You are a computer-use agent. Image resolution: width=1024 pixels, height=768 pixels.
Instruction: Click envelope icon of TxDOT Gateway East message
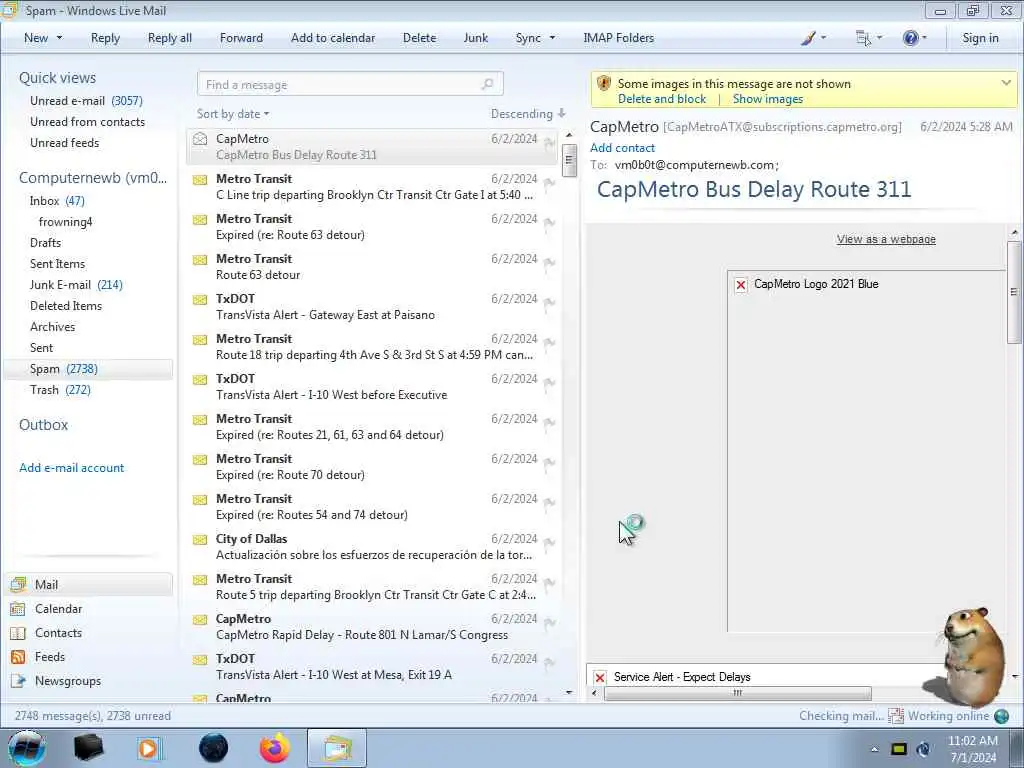[200, 299]
